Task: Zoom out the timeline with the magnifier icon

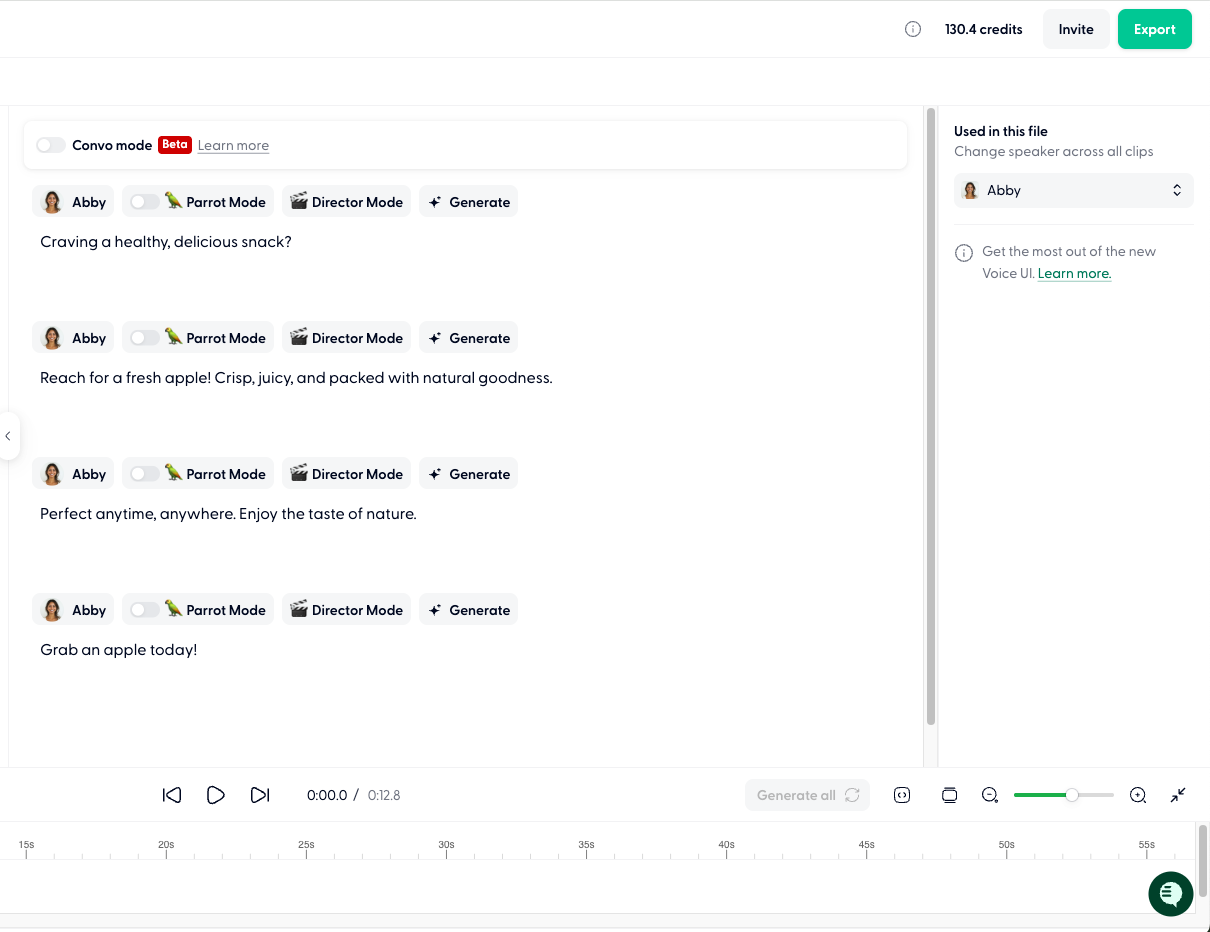Action: coord(990,795)
